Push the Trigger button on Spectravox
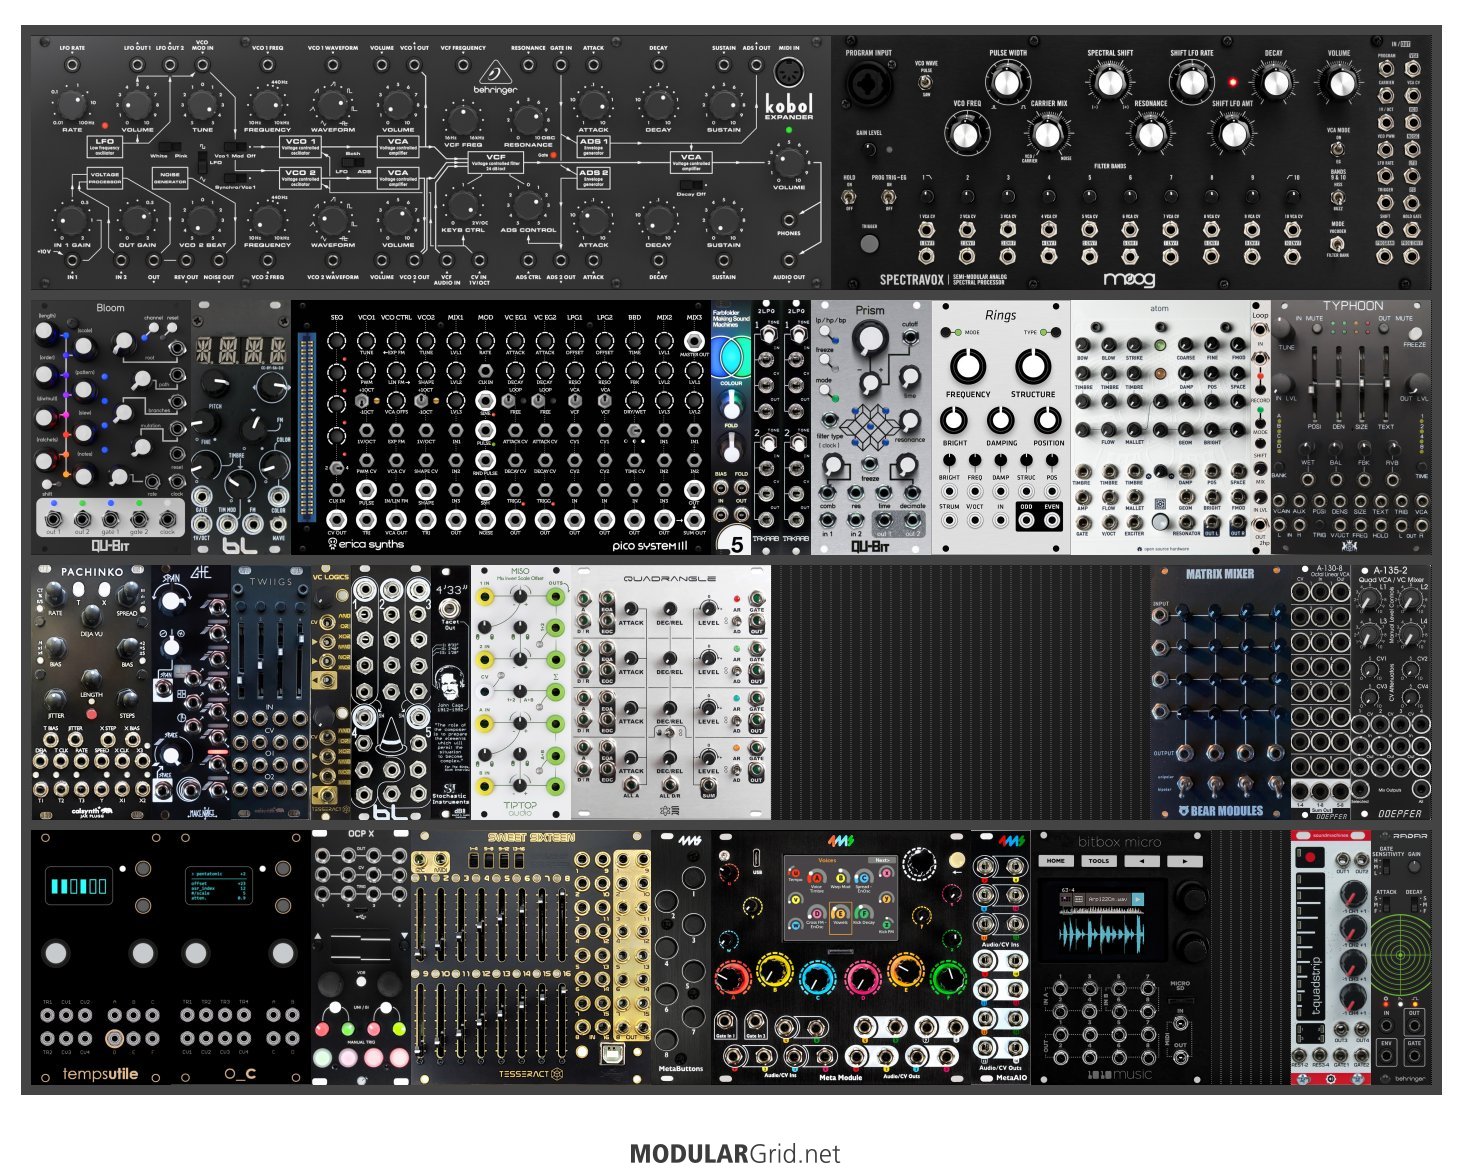1472x1175 pixels. [869, 243]
